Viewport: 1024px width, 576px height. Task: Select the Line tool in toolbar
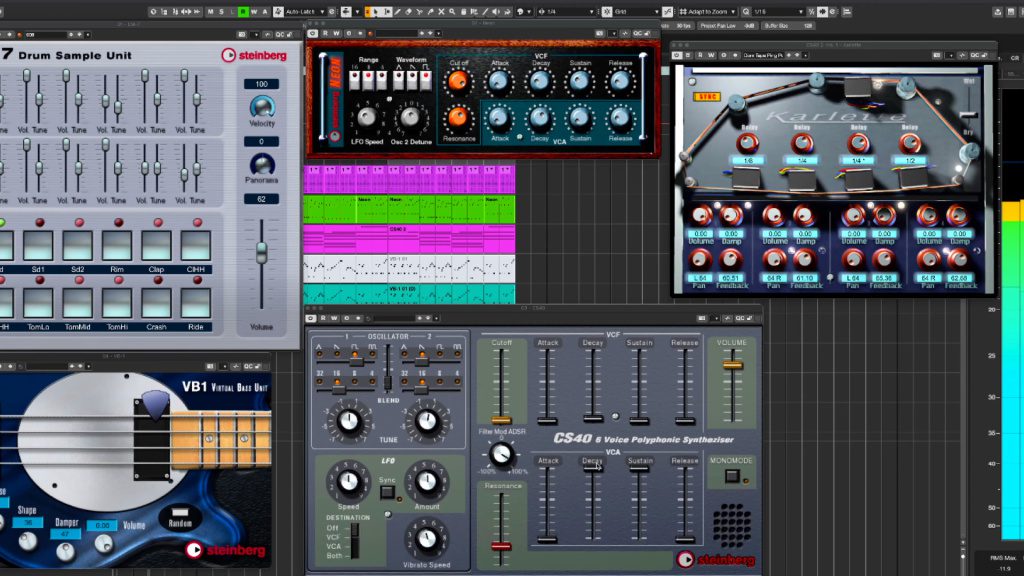(x=485, y=12)
